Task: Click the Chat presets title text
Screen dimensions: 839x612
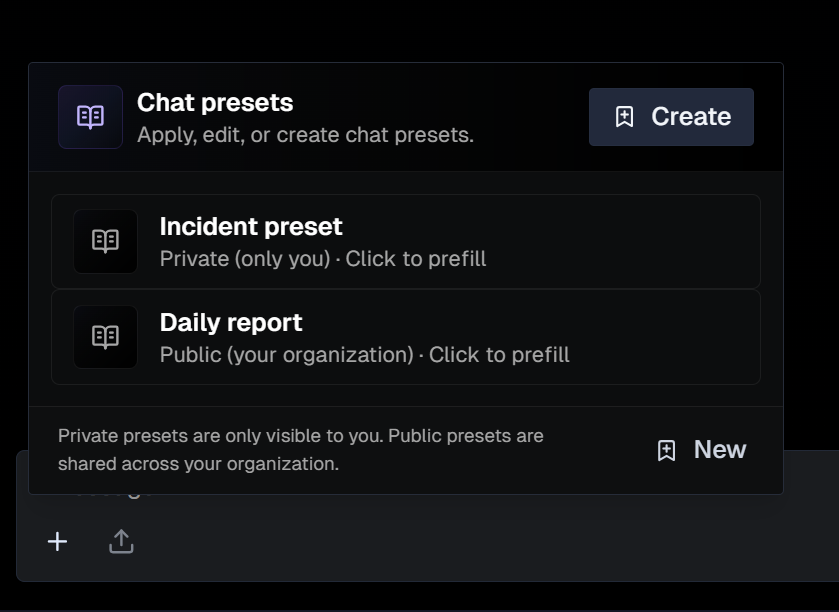Action: 213,102
